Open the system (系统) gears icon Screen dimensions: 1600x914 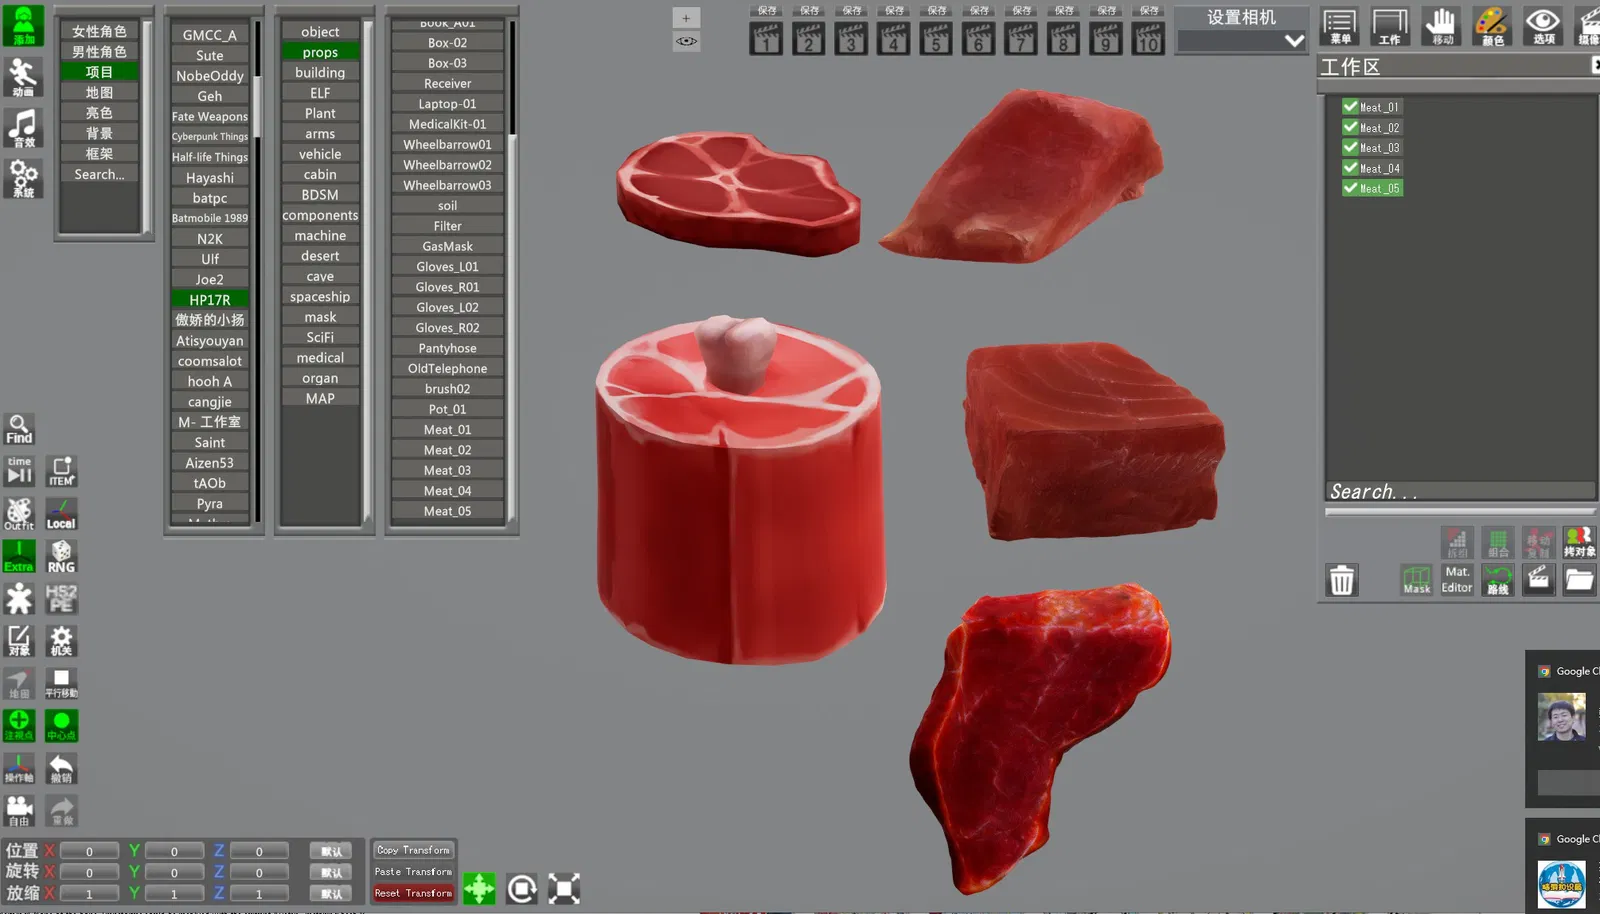pos(22,178)
